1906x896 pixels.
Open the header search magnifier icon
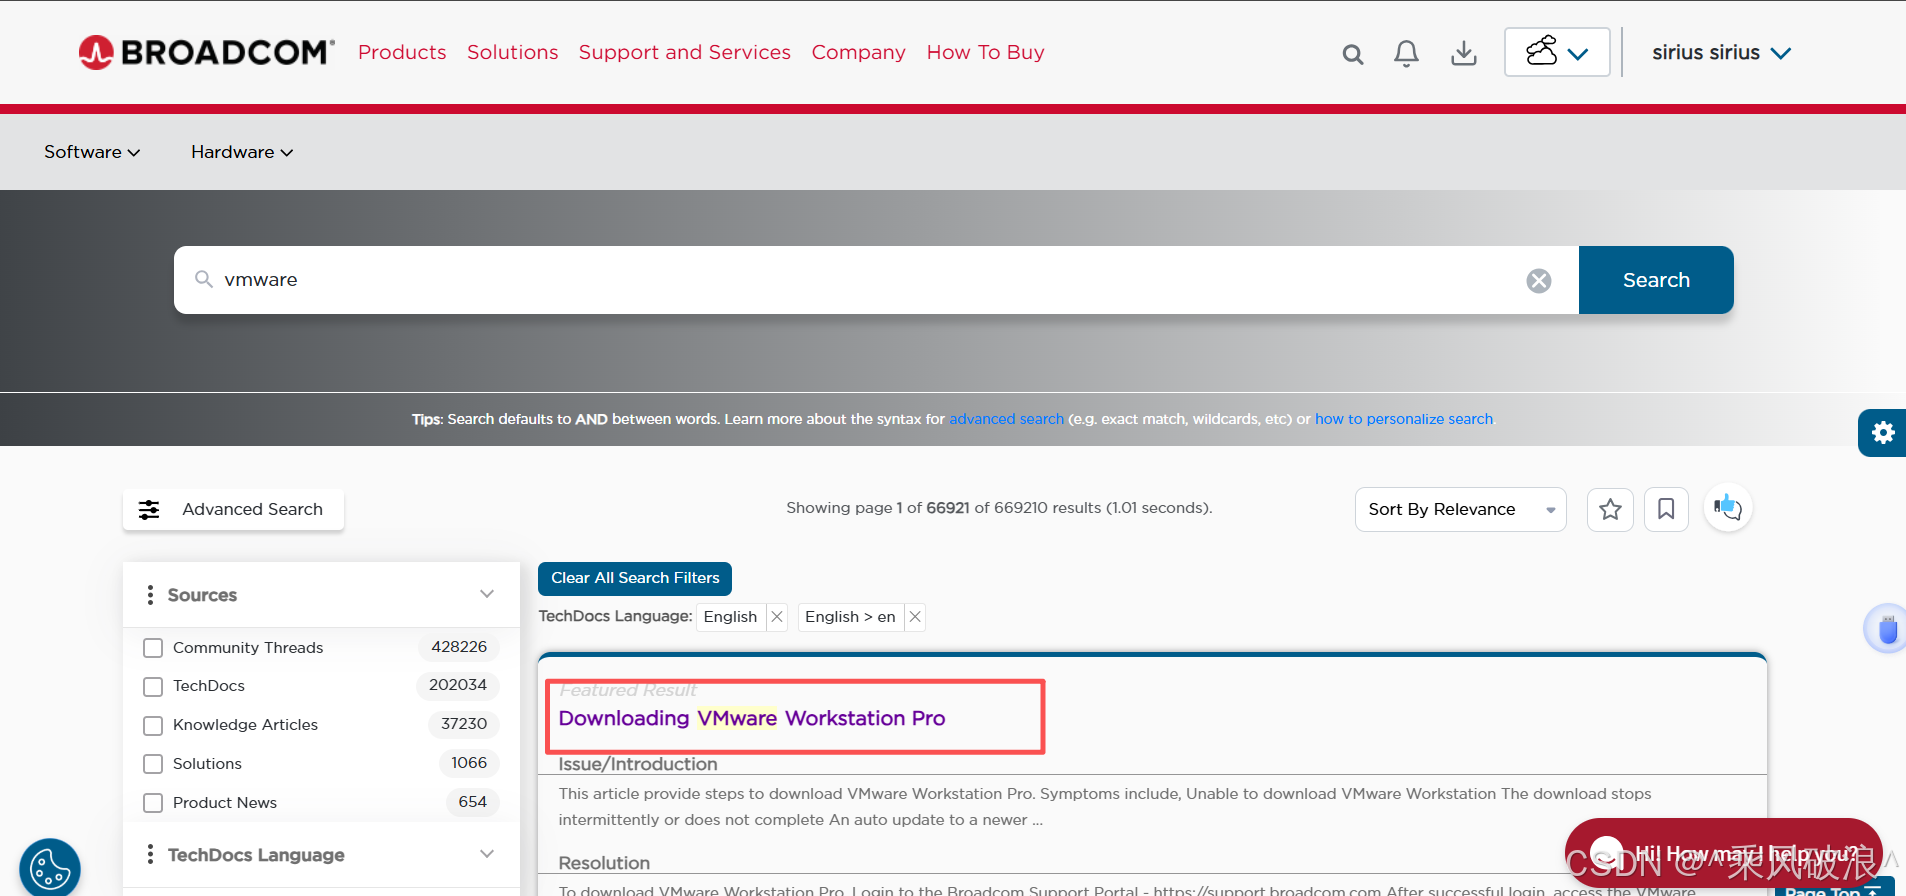coord(1352,54)
